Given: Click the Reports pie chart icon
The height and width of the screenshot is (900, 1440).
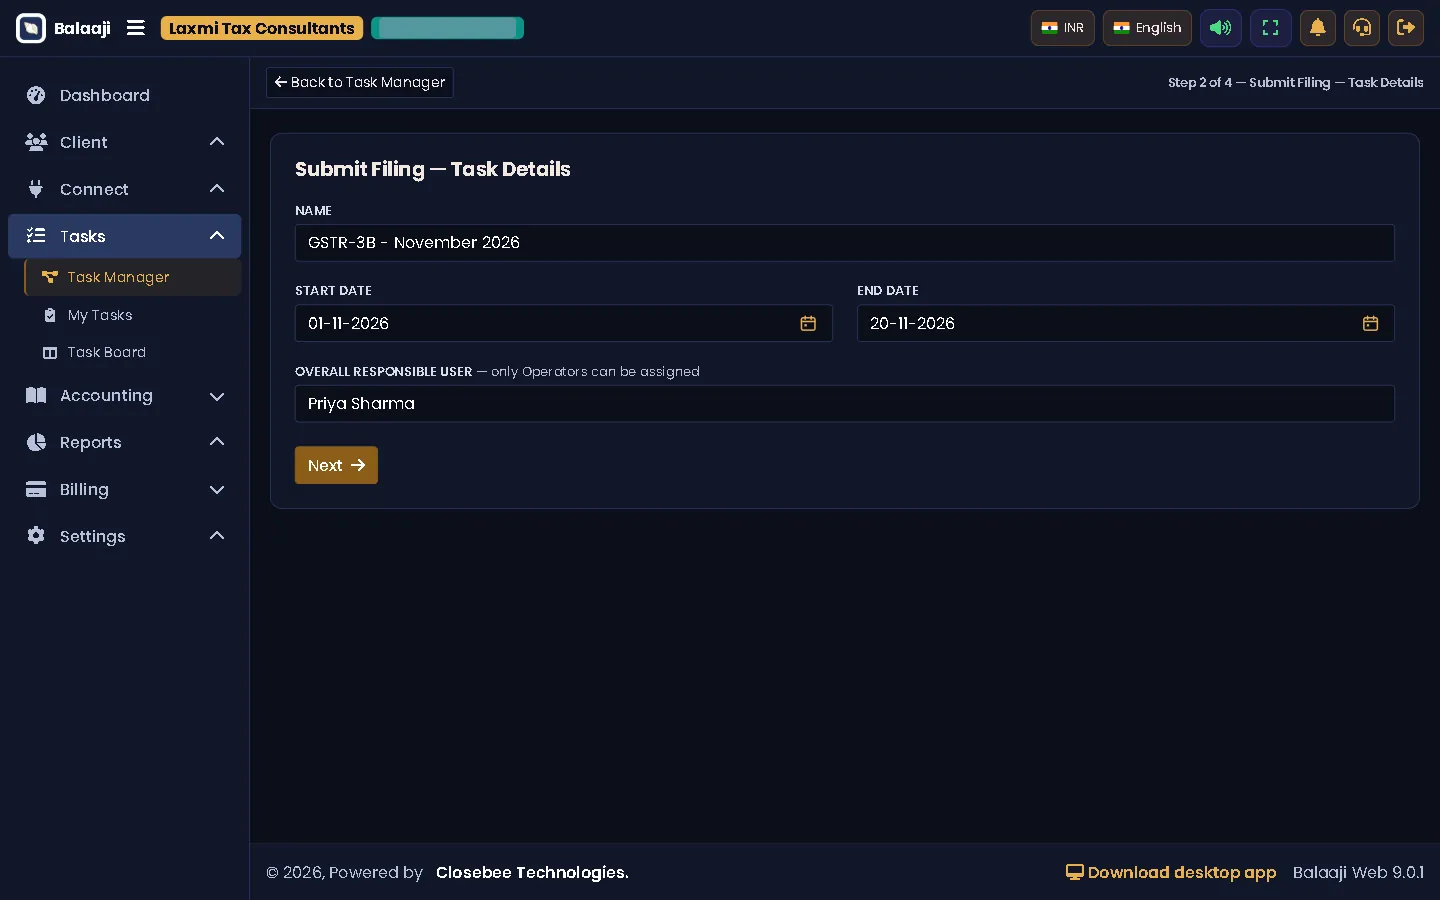Looking at the screenshot, I should tap(36, 442).
